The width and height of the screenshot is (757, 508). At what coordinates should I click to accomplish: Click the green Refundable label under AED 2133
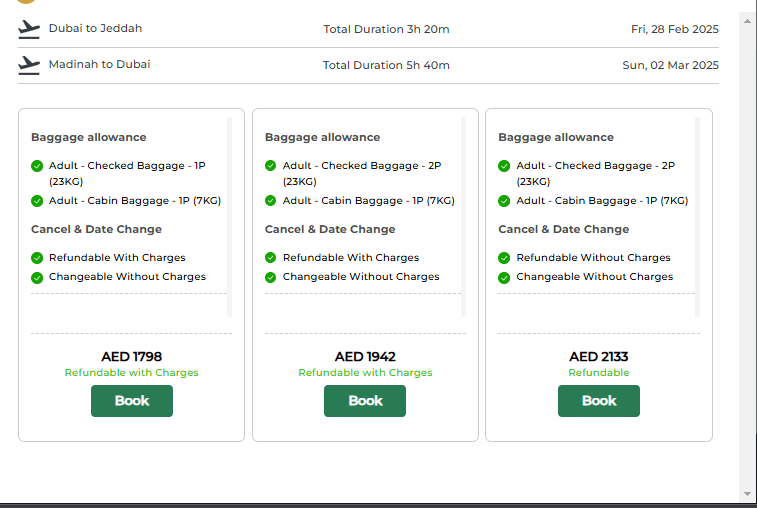[x=599, y=373]
